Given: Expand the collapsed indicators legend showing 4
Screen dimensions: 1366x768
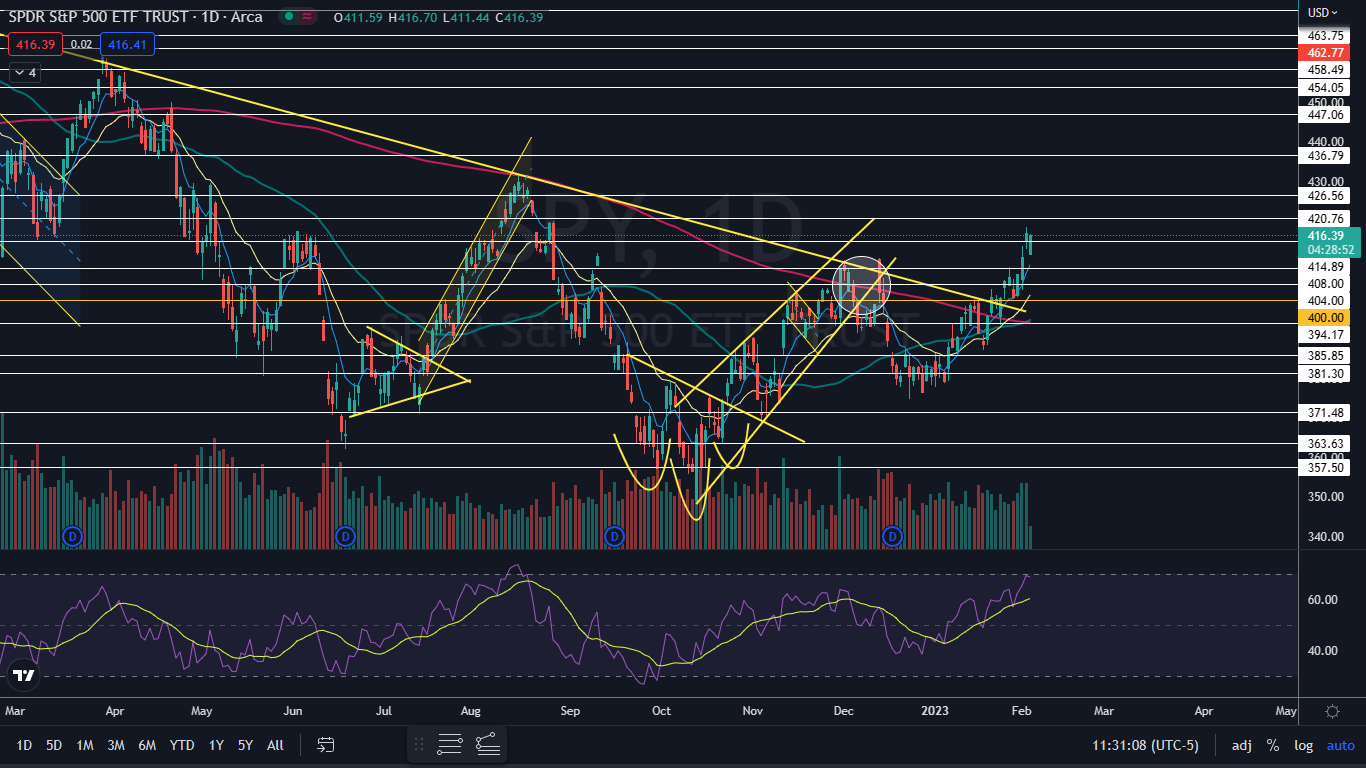Looking at the screenshot, I should 24,73.
